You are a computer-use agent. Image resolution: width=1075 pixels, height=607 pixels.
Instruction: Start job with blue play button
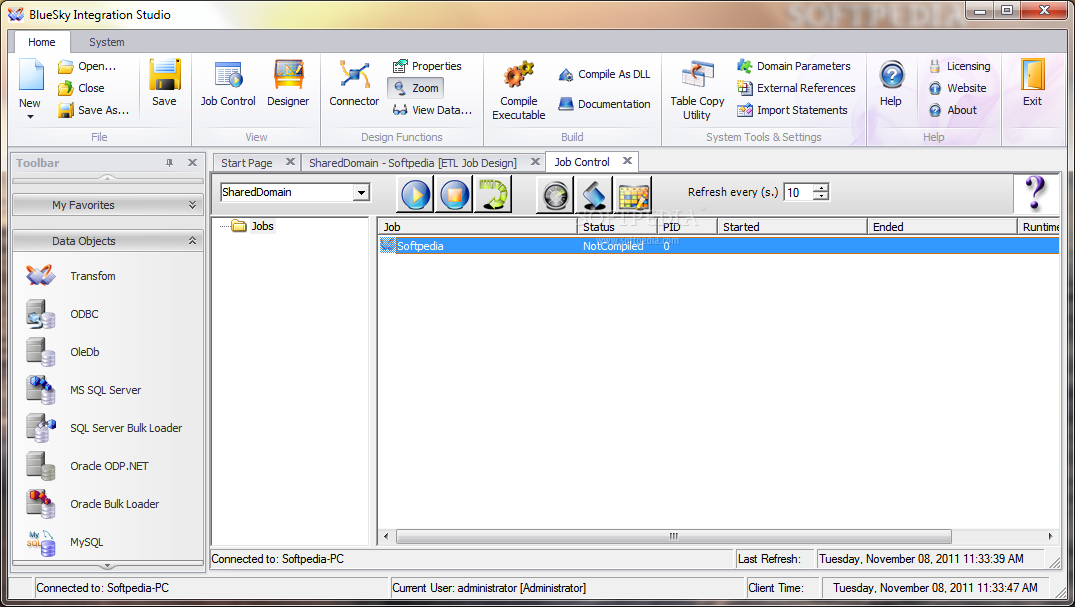pyautogui.click(x=415, y=195)
